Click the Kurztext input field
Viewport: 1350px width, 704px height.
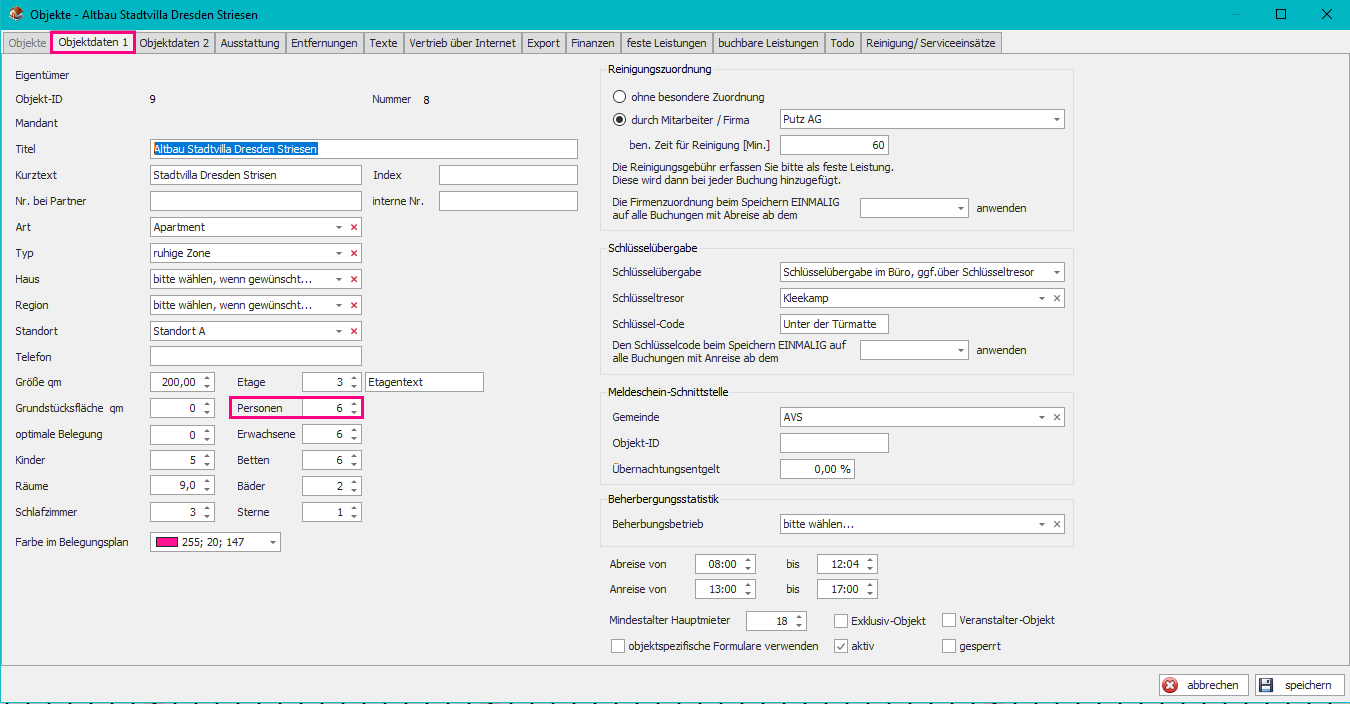coord(255,175)
